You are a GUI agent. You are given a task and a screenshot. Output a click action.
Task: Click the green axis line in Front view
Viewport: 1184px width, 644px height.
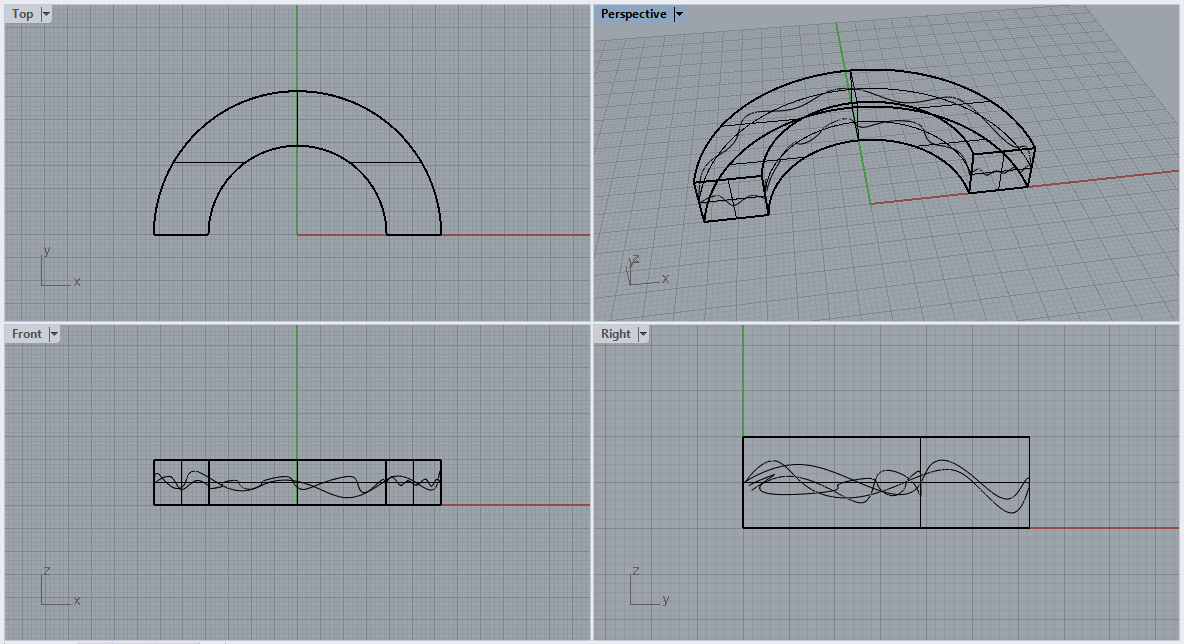[x=297, y=400]
